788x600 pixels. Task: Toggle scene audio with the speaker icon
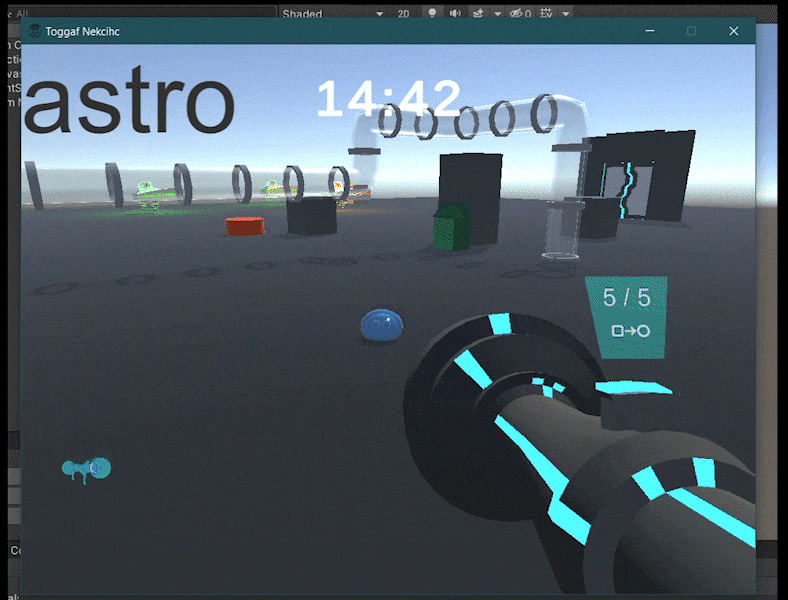[455, 13]
